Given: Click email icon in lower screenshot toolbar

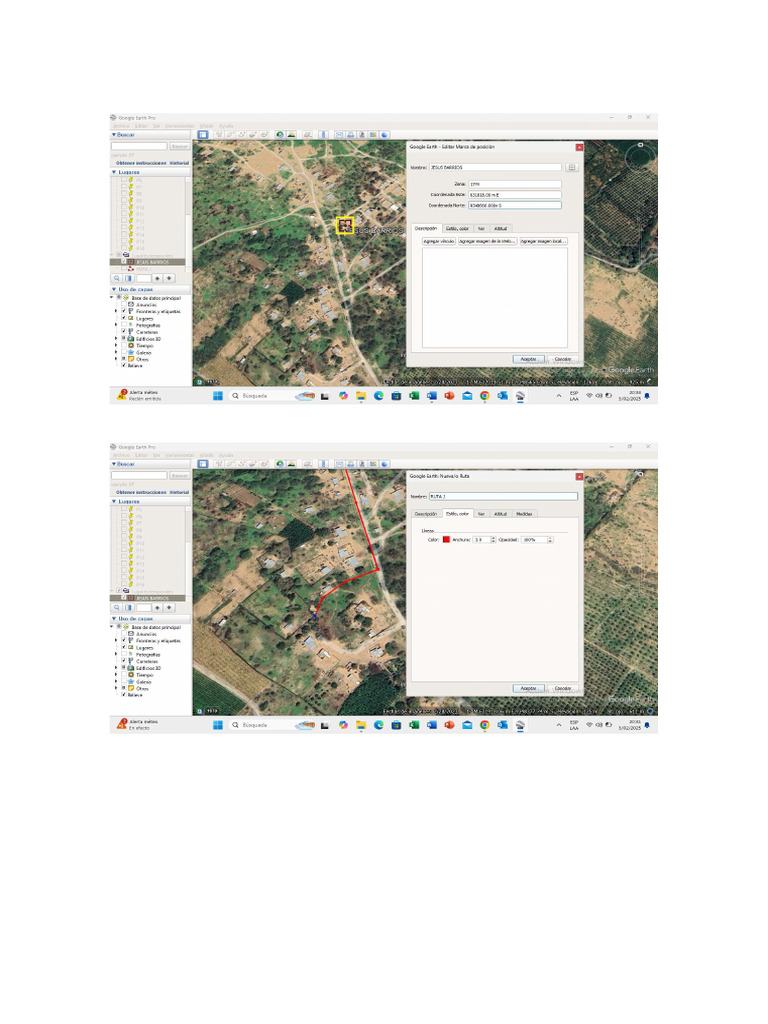Looking at the screenshot, I should 340,464.
